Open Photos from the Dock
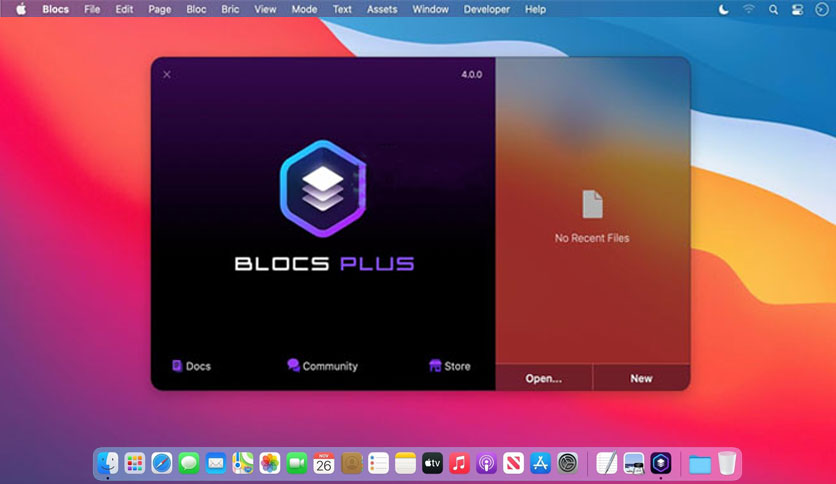The image size is (836, 484). (x=270, y=463)
